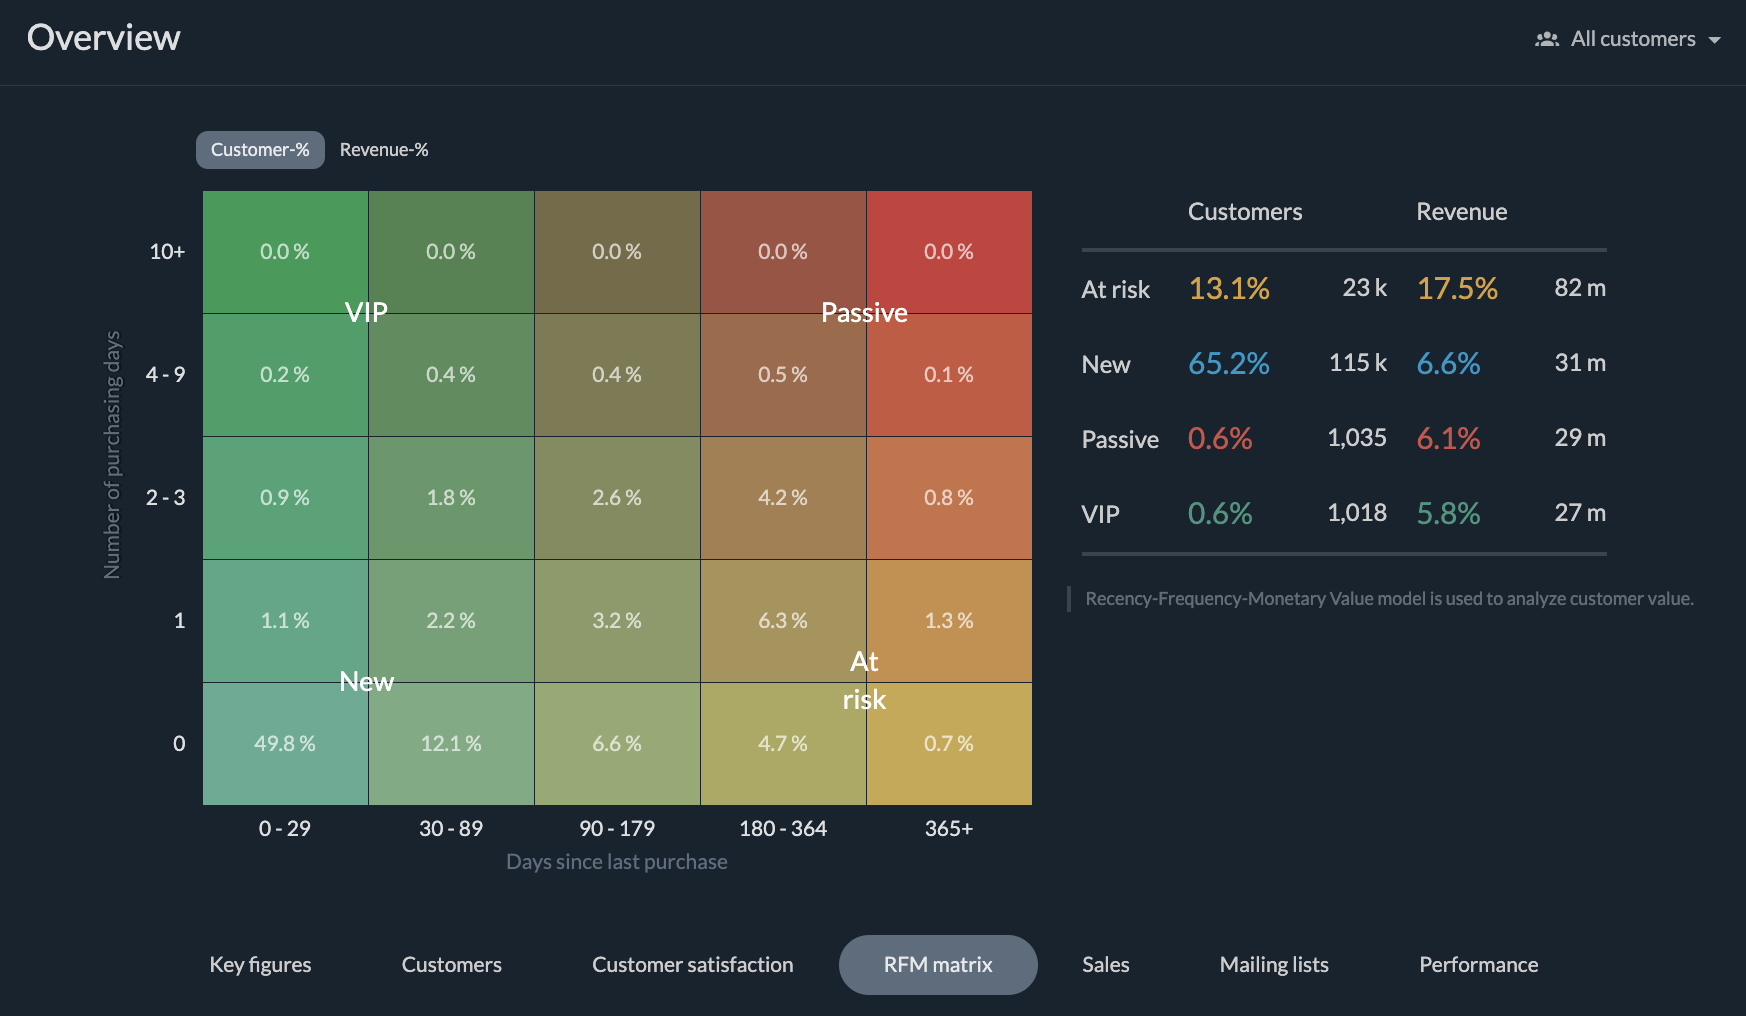The height and width of the screenshot is (1016, 1746).
Task: Click the 10+ purchasing days axis label
Action: [x=167, y=252]
